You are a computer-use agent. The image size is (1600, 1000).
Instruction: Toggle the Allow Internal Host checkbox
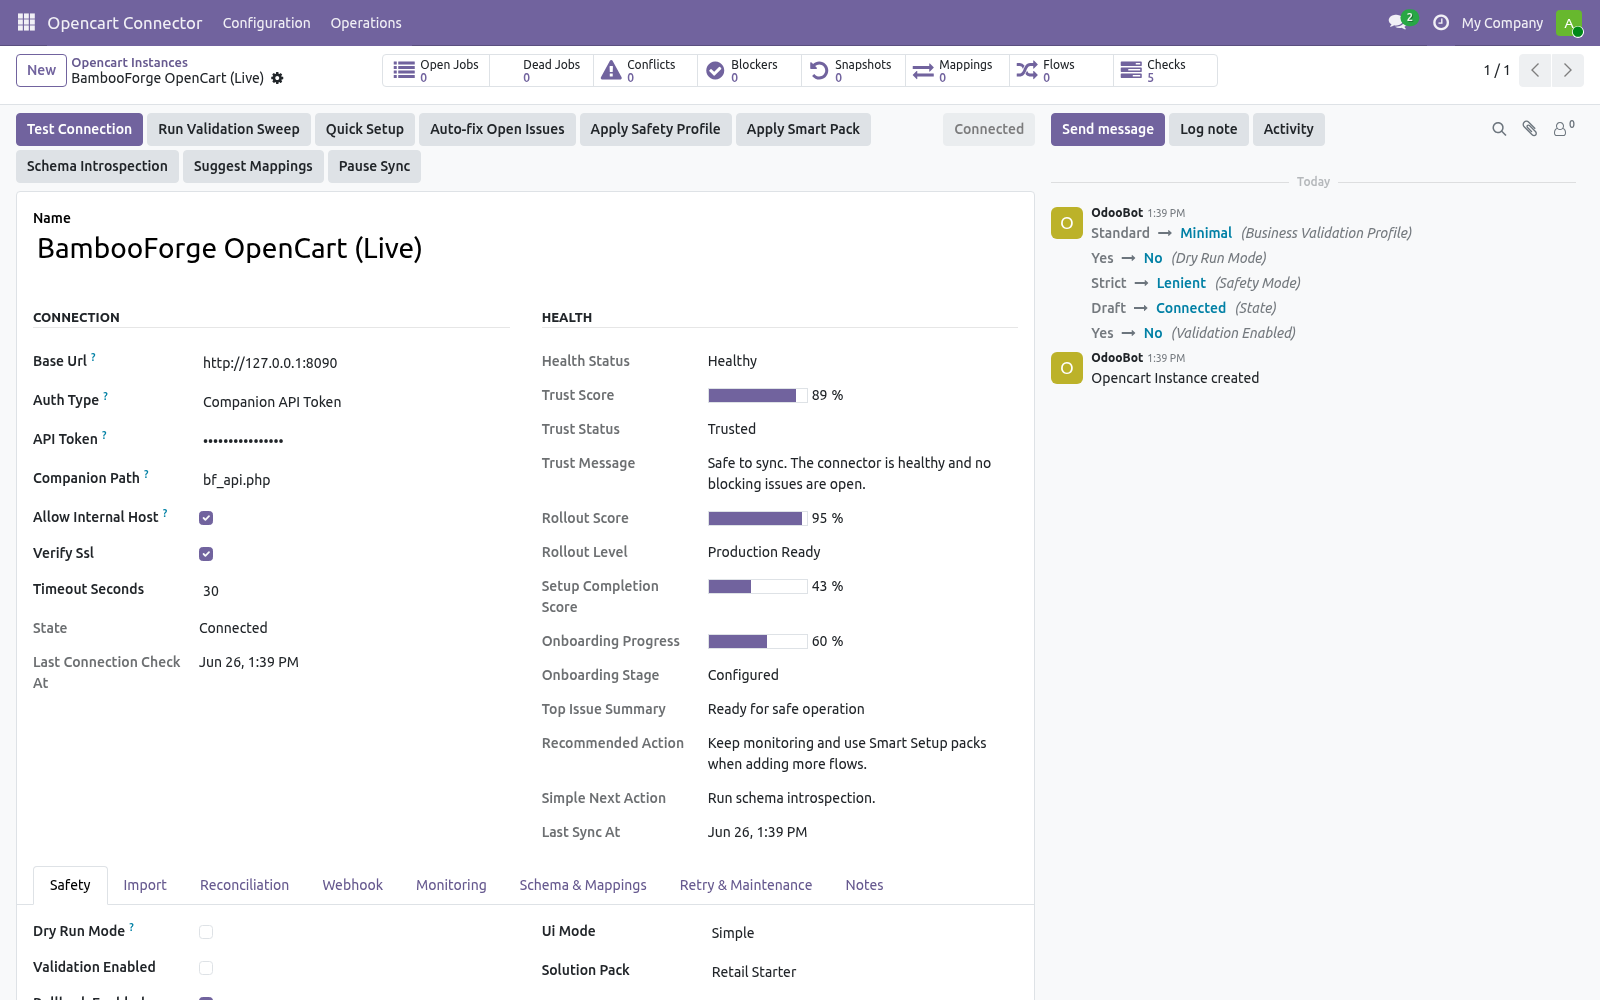pos(206,518)
